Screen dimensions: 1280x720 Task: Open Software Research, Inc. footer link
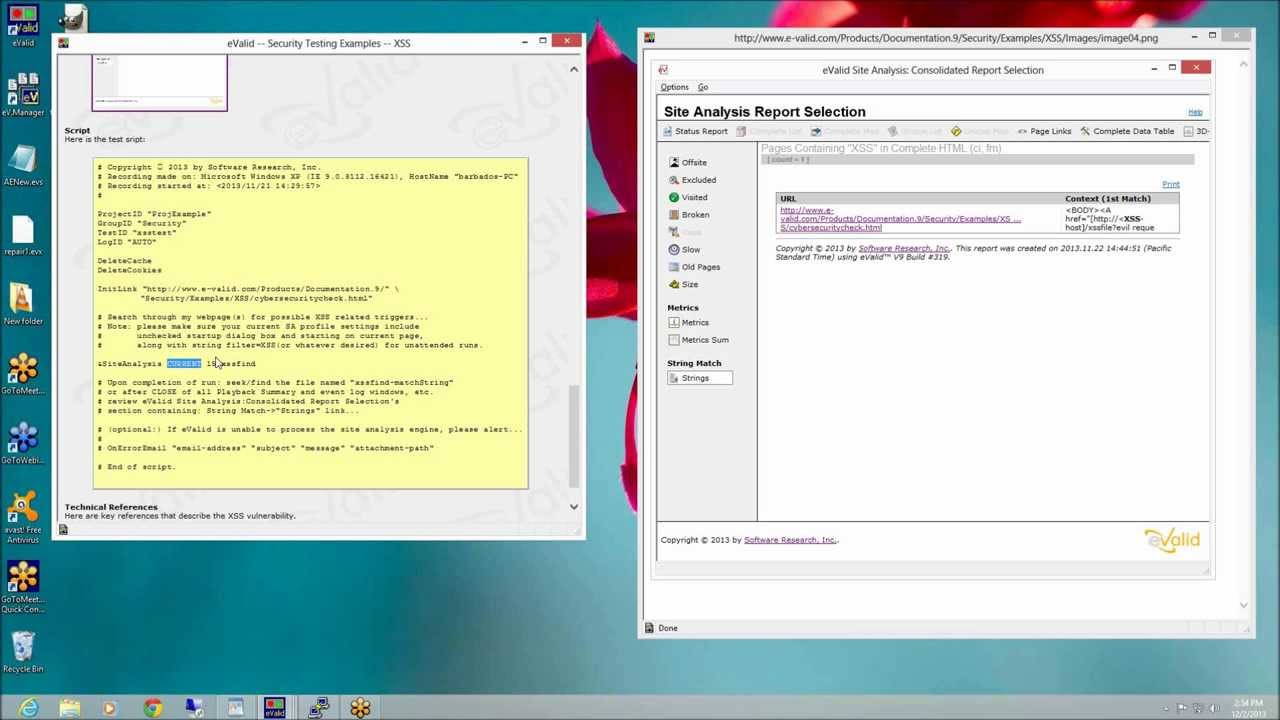coord(789,540)
